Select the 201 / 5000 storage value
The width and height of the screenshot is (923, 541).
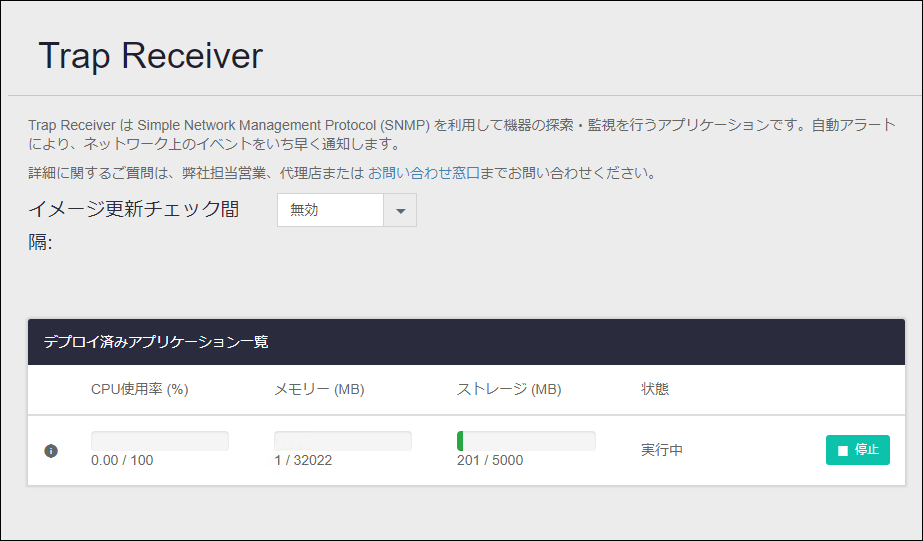[490, 460]
